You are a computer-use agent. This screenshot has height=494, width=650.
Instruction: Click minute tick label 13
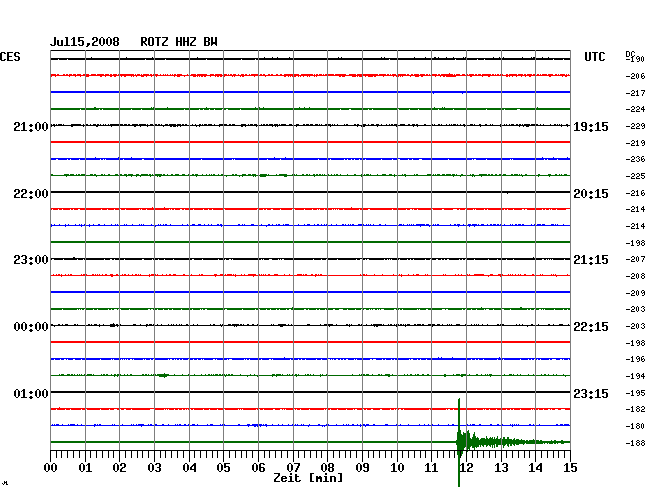pyautogui.click(x=501, y=468)
